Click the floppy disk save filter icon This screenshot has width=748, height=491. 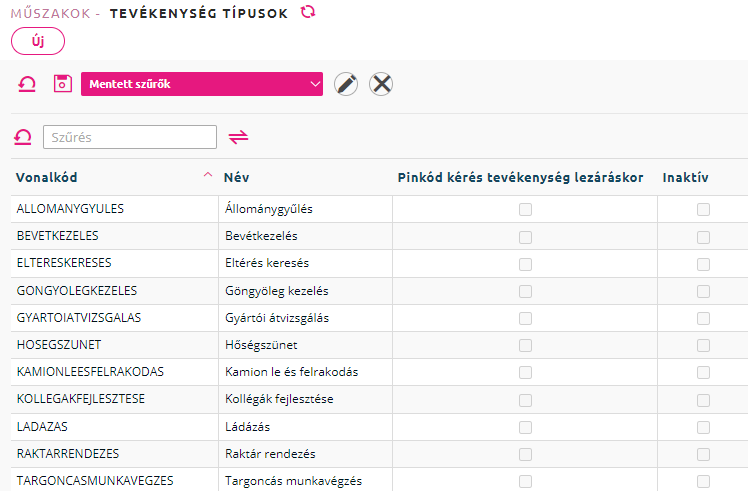pyautogui.click(x=62, y=84)
